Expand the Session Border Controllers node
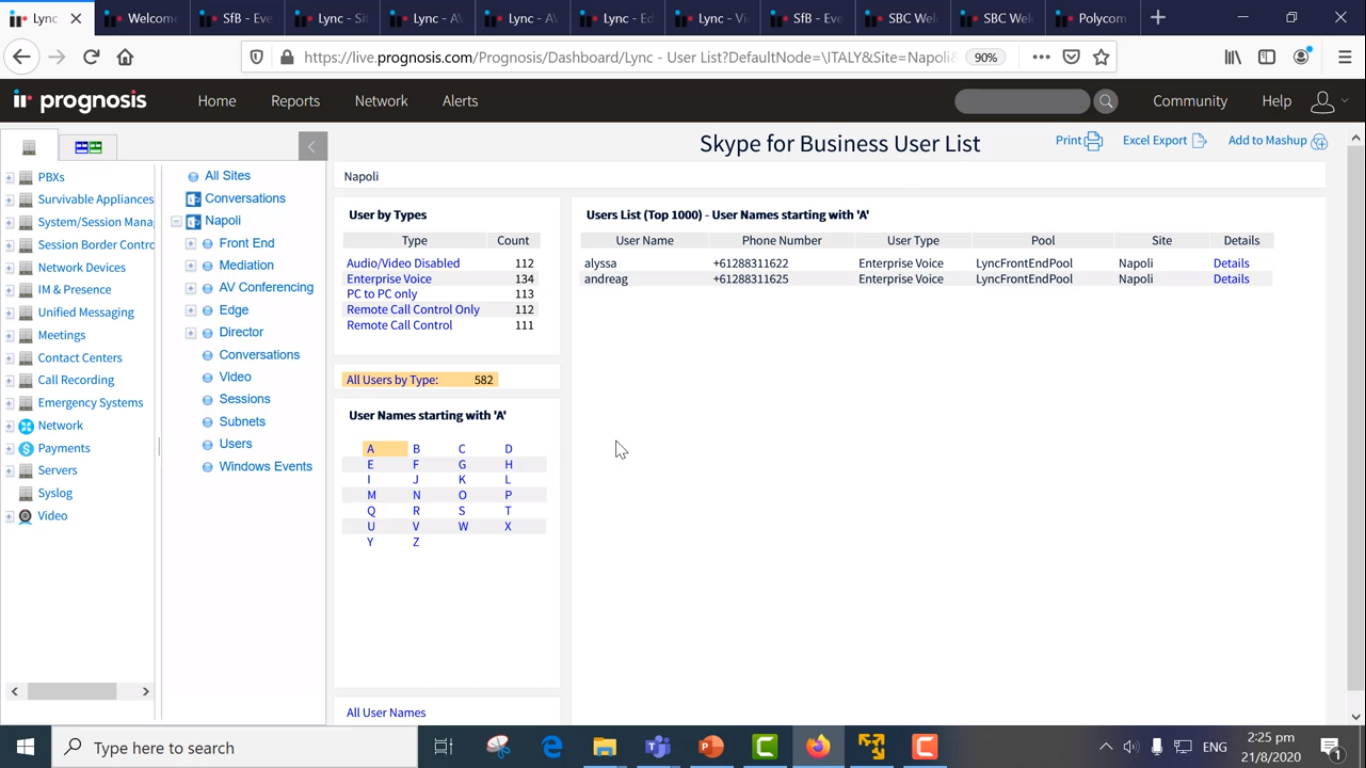Viewport: 1366px width, 768px height. tap(9, 246)
